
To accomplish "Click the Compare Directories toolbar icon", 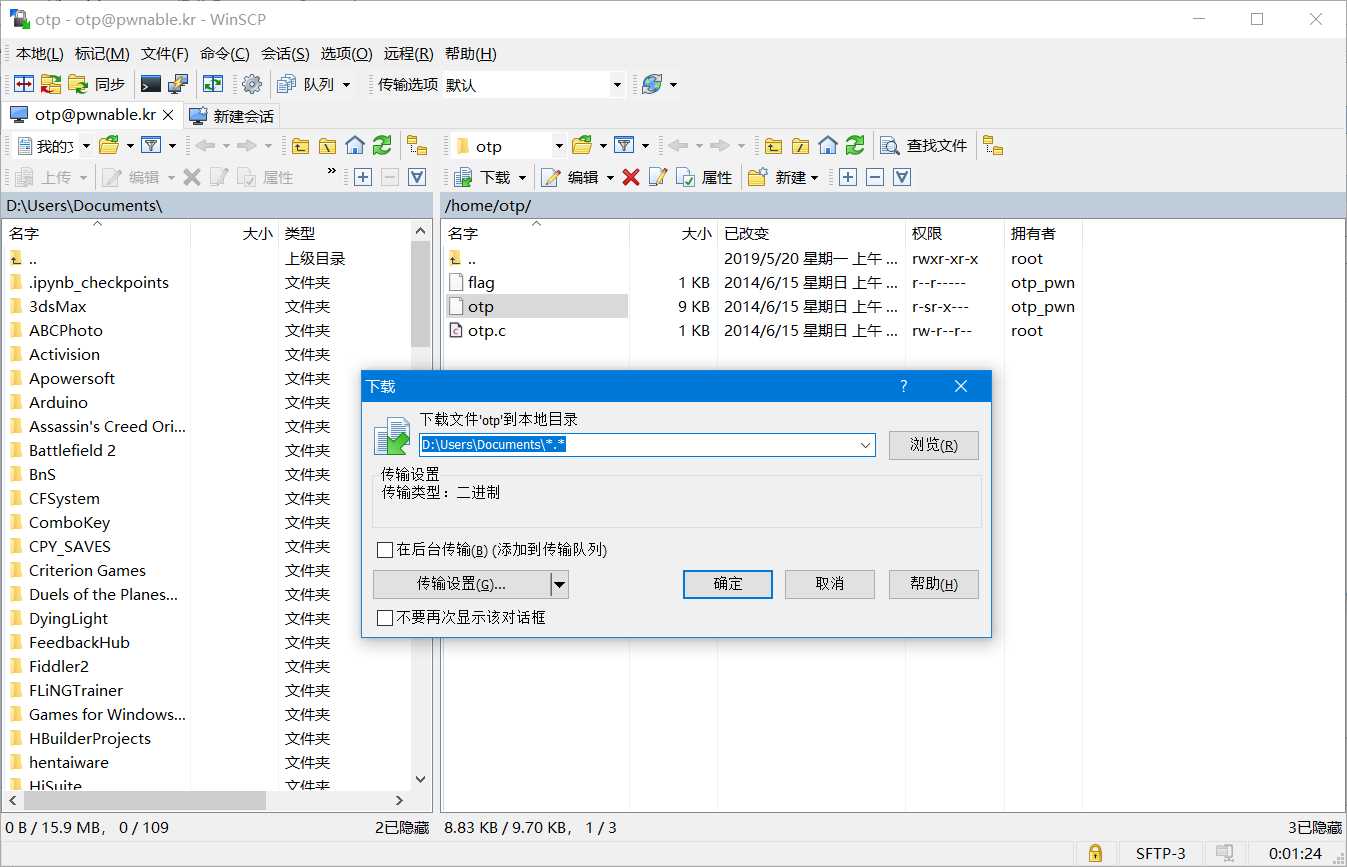I will 24,85.
